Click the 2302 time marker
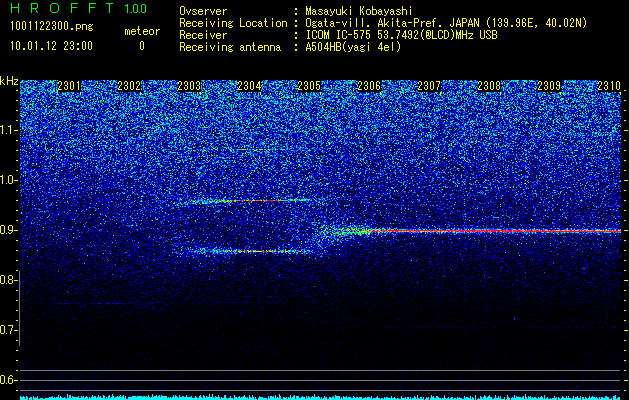Image resolution: width=629 pixels, height=400 pixels. point(129,86)
